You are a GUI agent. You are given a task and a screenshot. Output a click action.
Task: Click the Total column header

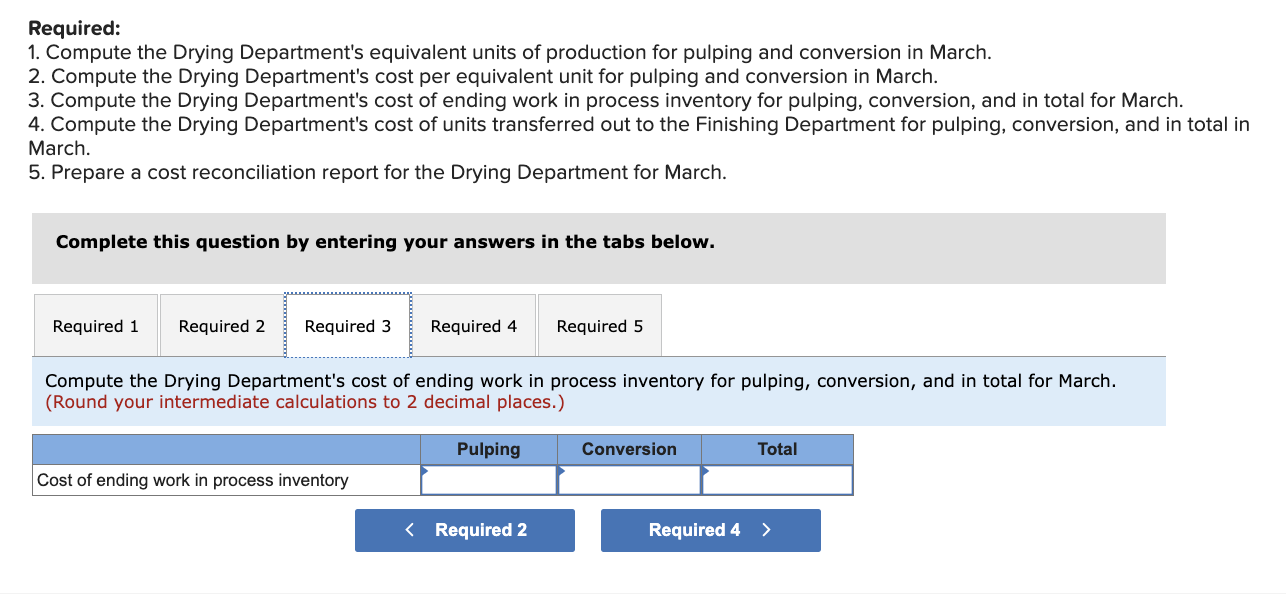[x=777, y=449]
